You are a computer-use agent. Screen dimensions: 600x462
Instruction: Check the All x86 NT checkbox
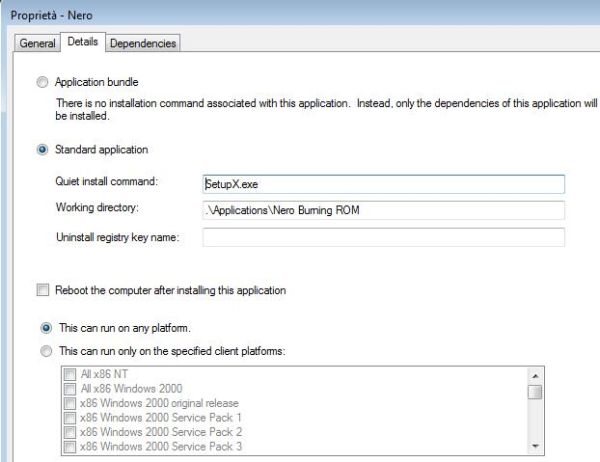click(x=70, y=374)
